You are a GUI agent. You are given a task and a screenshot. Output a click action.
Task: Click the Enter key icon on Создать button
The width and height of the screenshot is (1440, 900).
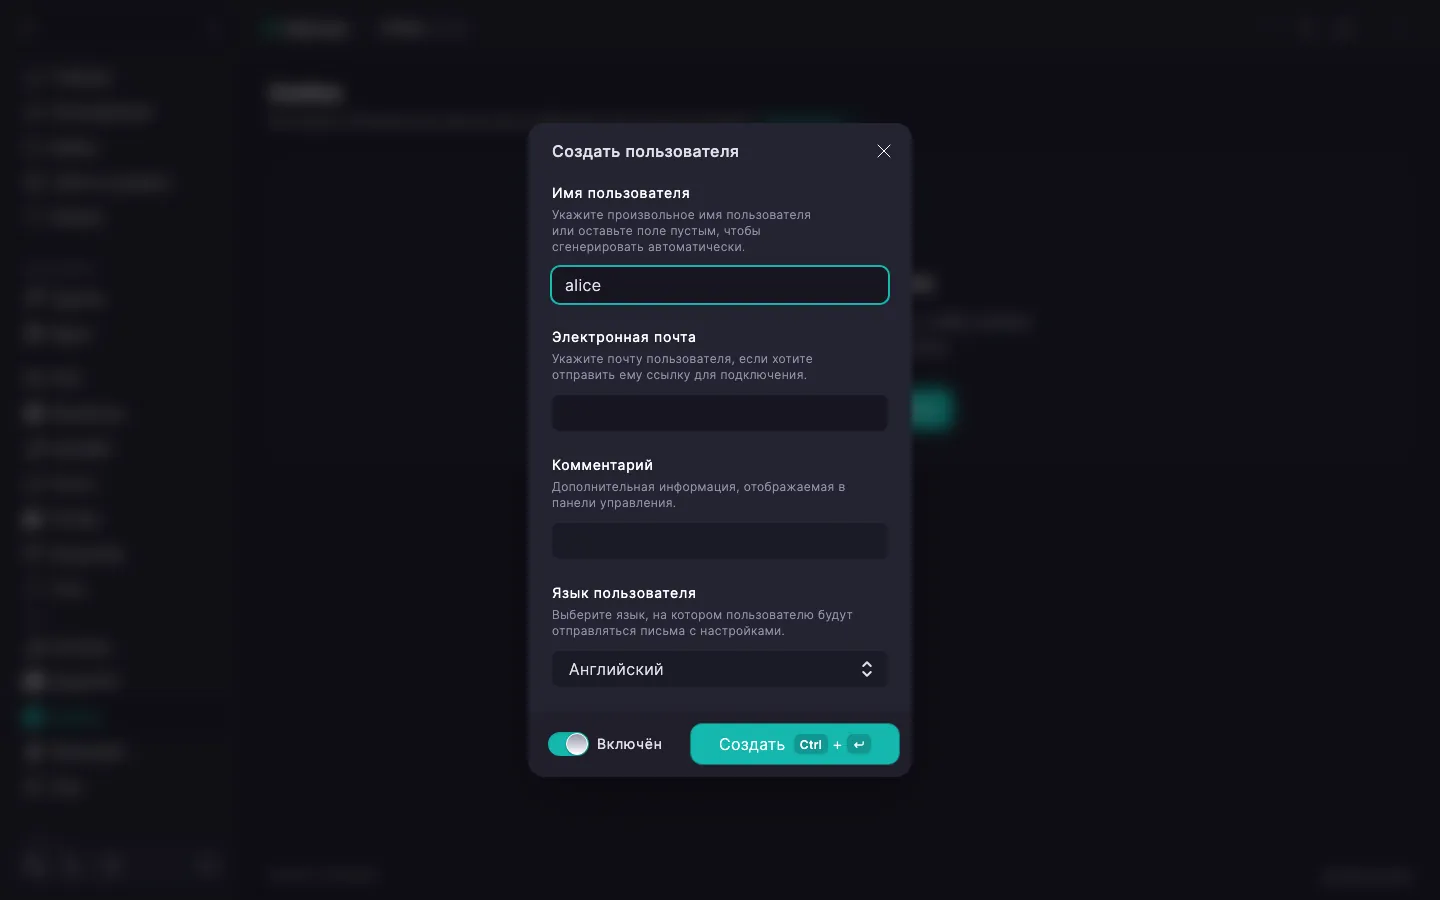(x=859, y=744)
